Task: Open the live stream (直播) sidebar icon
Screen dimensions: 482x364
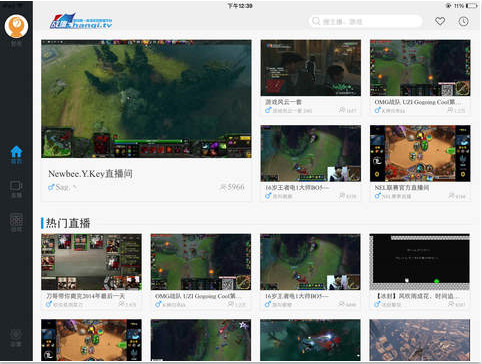Action: (x=16, y=186)
